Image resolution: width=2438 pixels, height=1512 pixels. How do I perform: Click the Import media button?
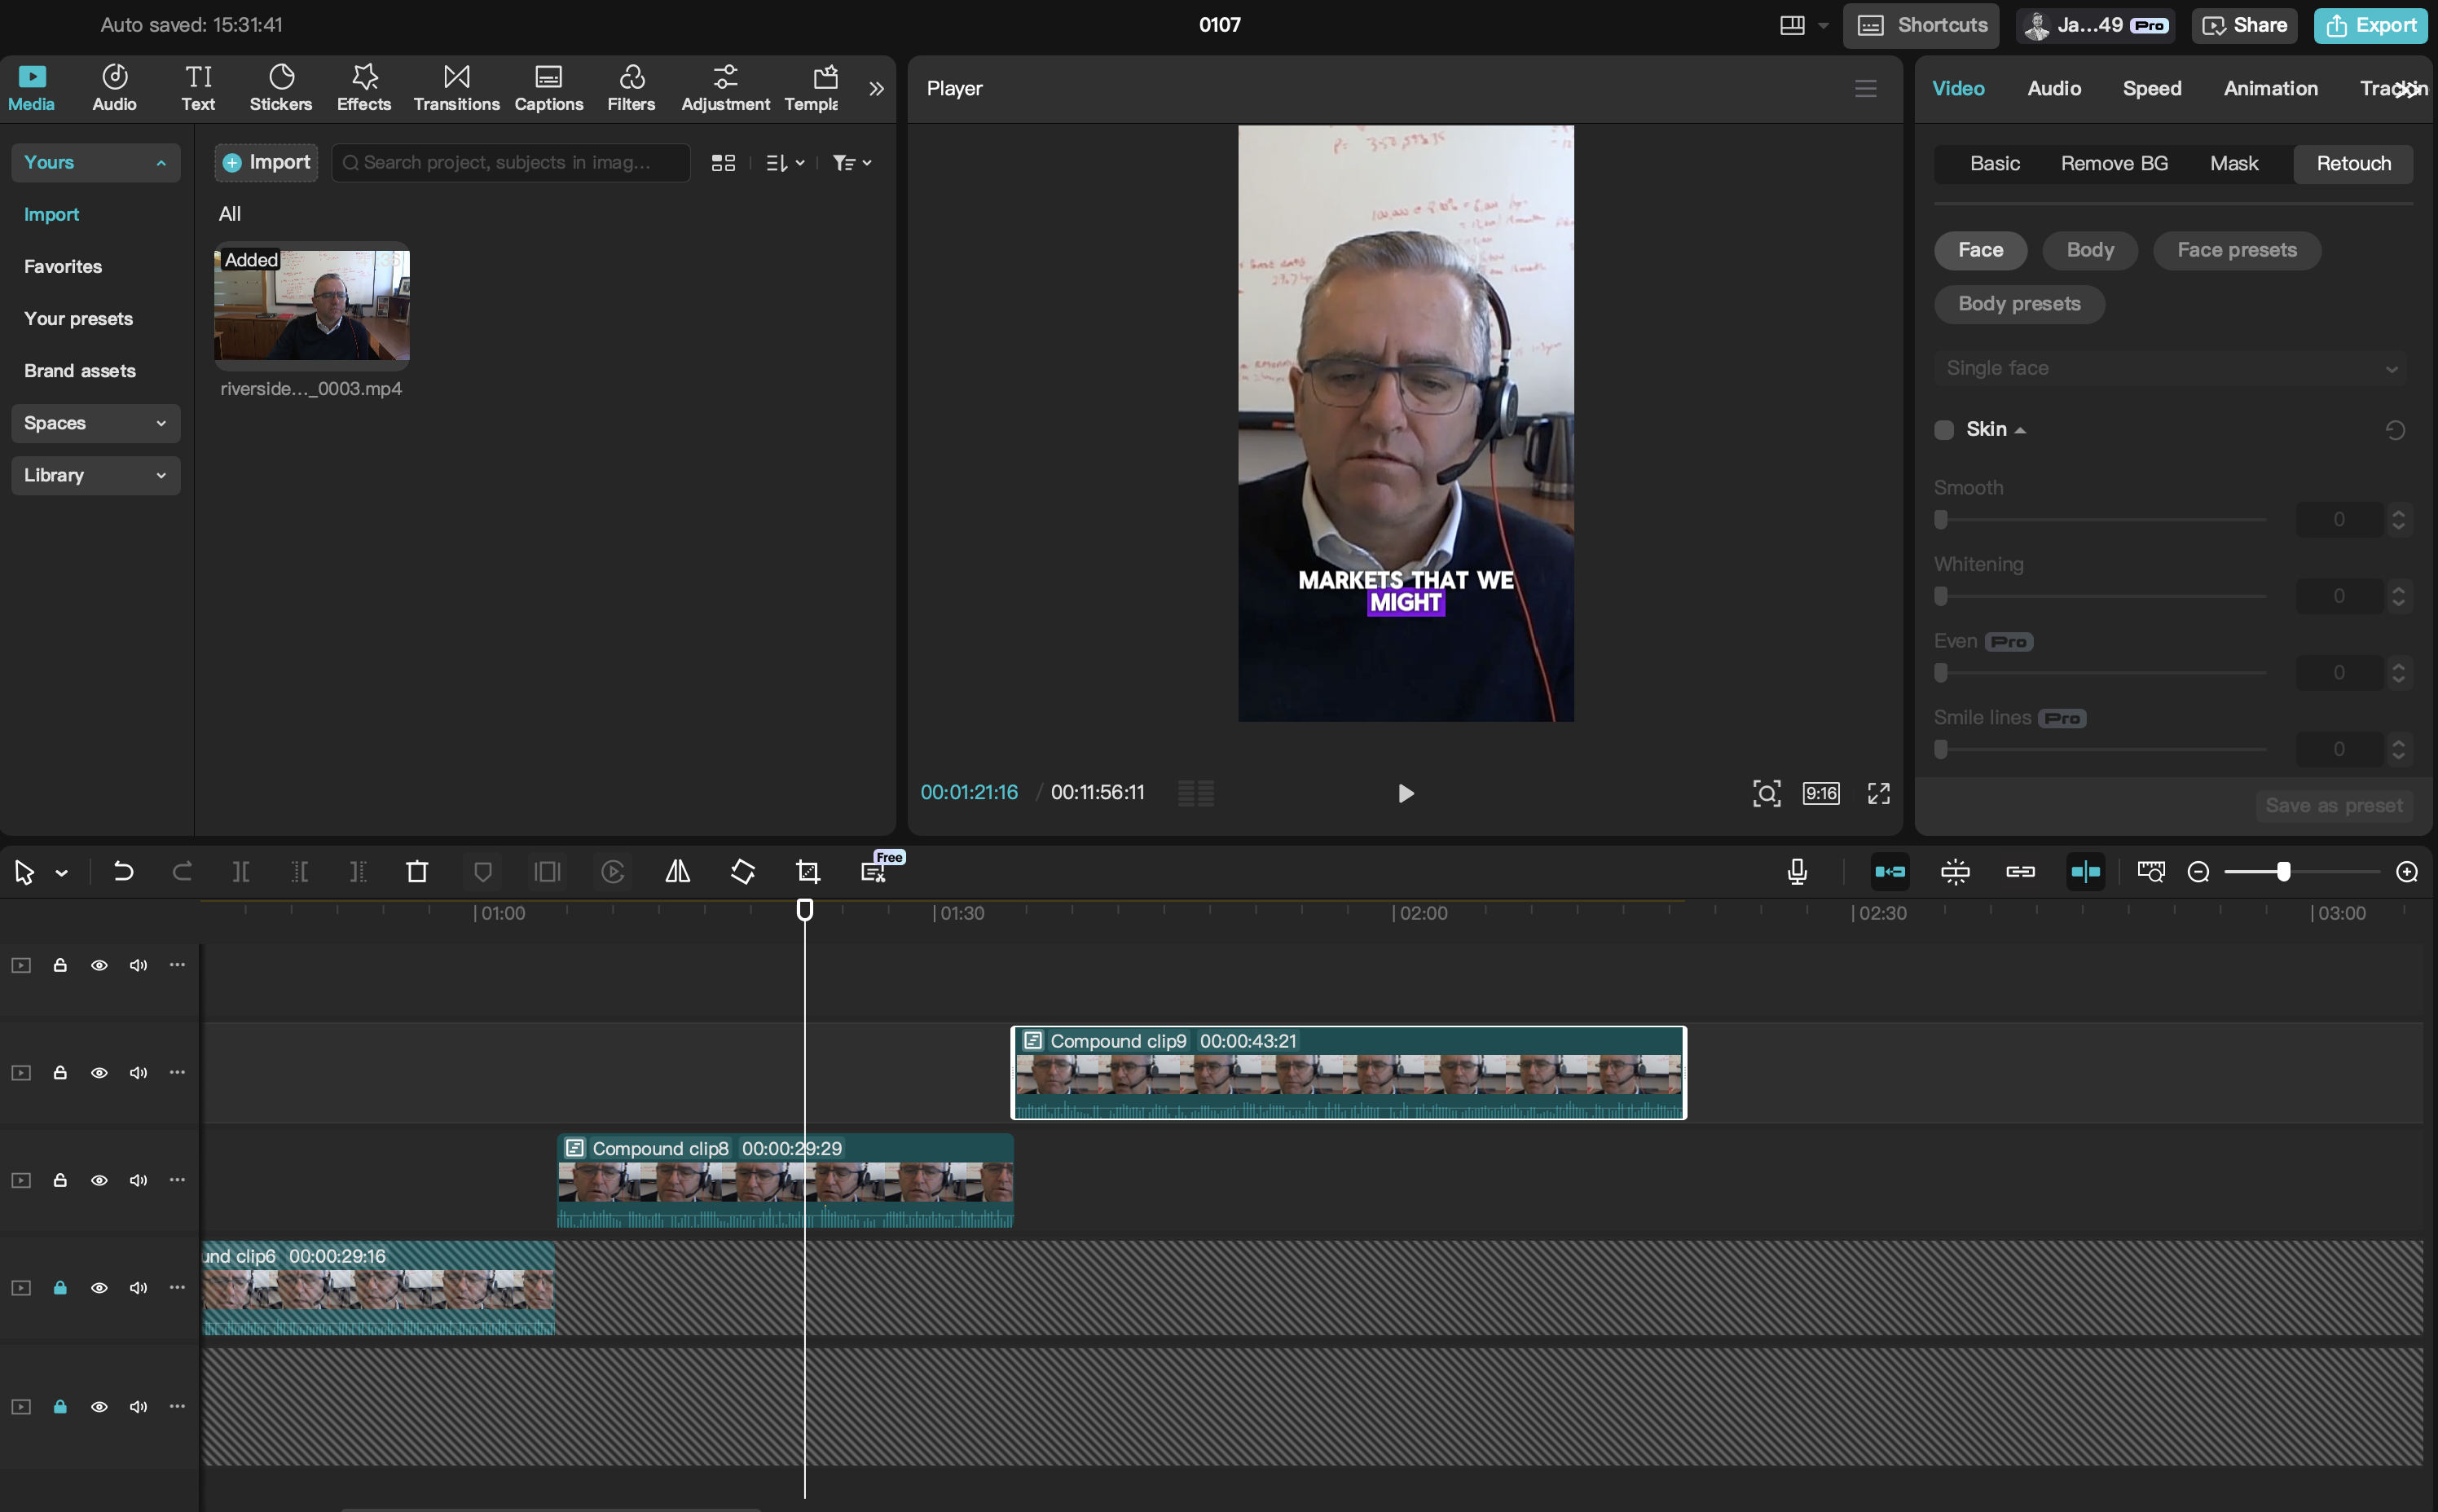coord(267,162)
